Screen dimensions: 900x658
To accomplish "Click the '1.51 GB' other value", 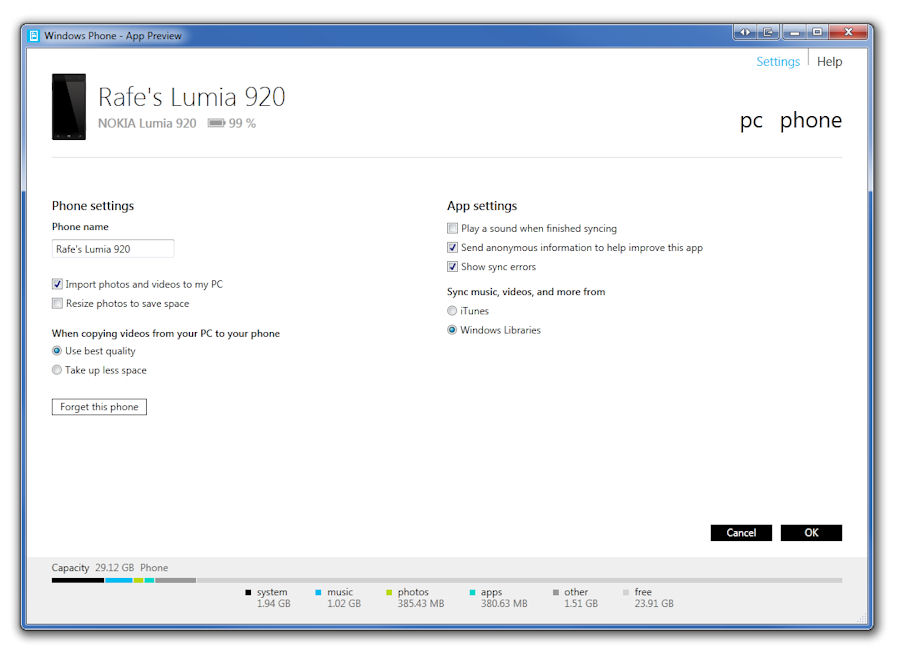I will click(581, 603).
